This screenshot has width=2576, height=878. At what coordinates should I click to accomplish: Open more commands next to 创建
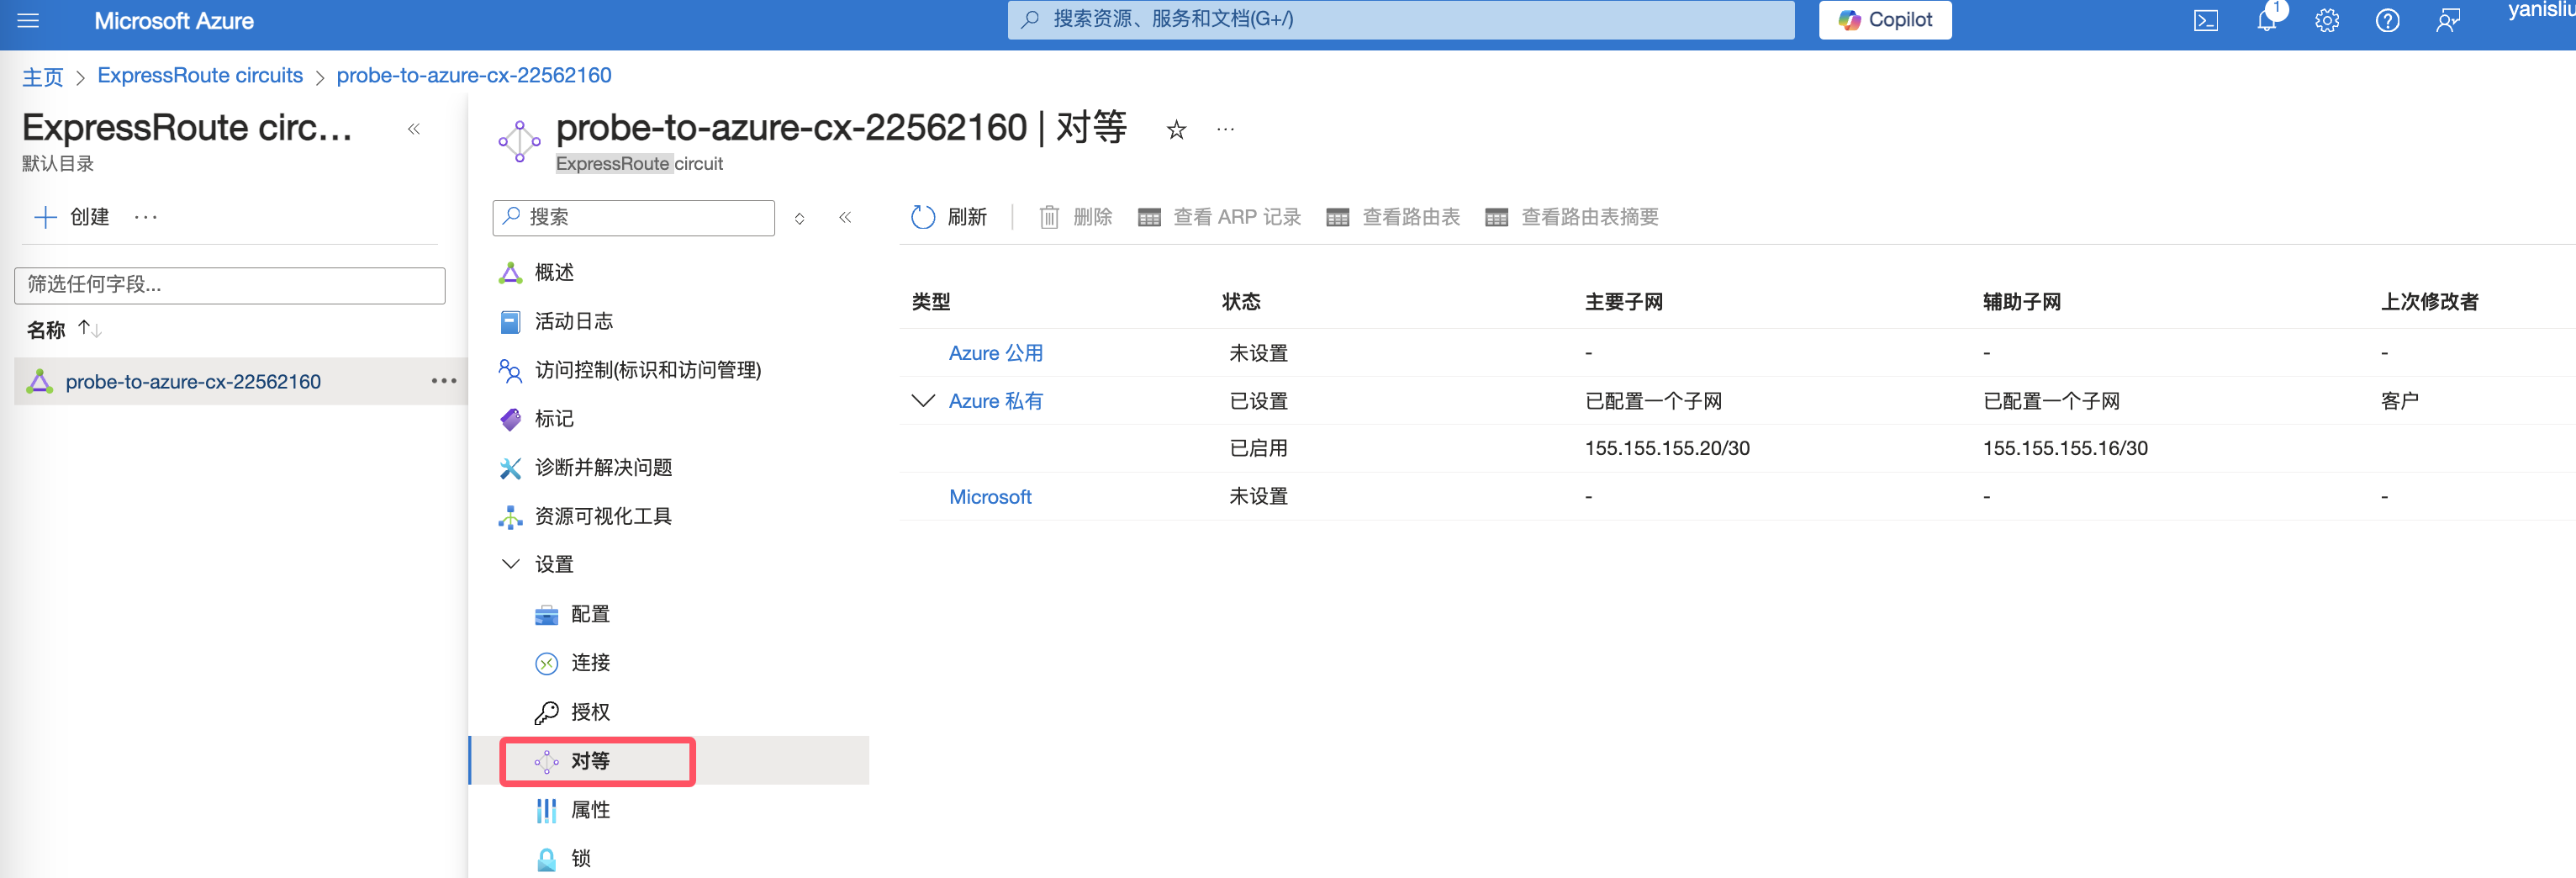[146, 217]
